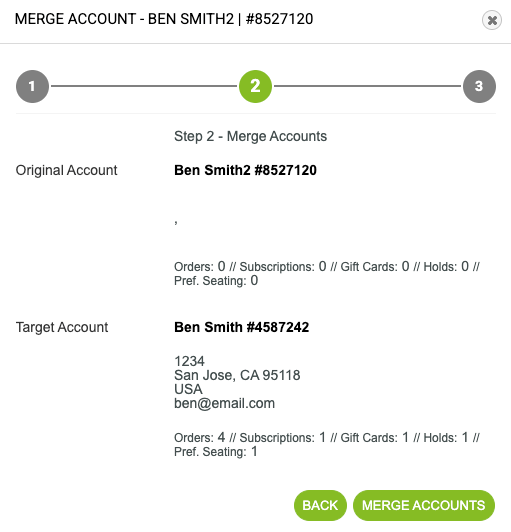Select the green step 2 indicator
This screenshot has width=511, height=532.
(x=255, y=86)
